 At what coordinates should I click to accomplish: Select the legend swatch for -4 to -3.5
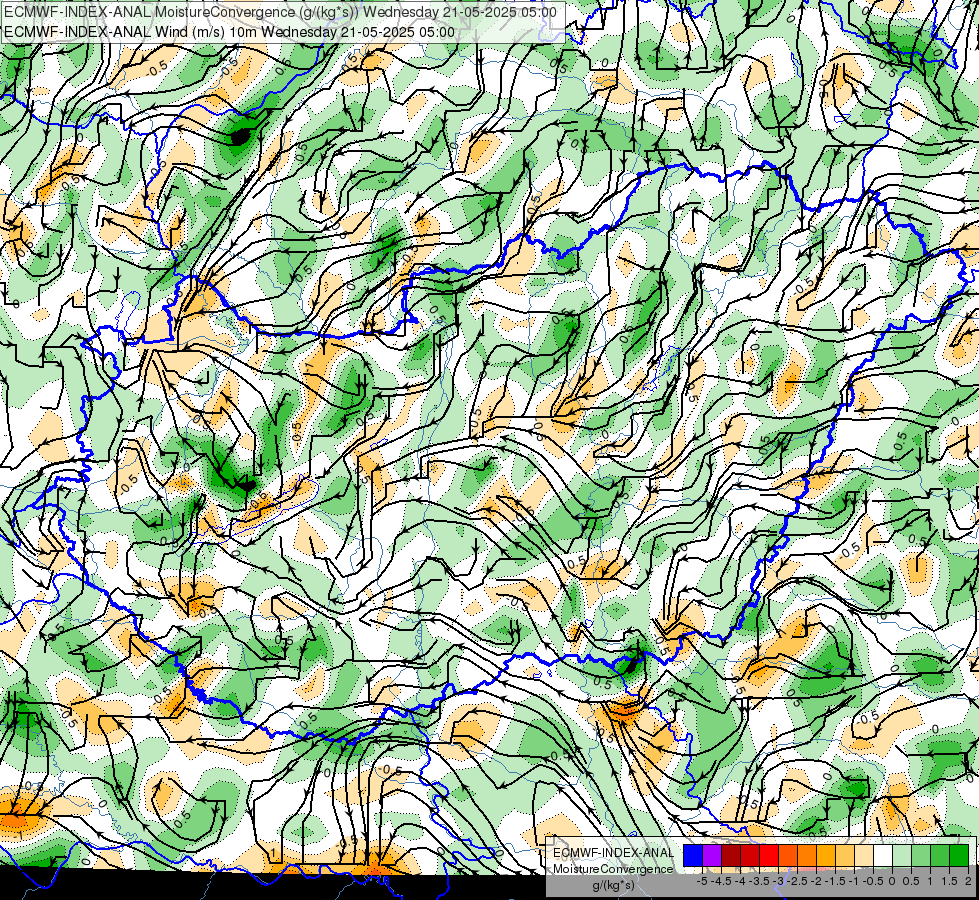[750, 856]
